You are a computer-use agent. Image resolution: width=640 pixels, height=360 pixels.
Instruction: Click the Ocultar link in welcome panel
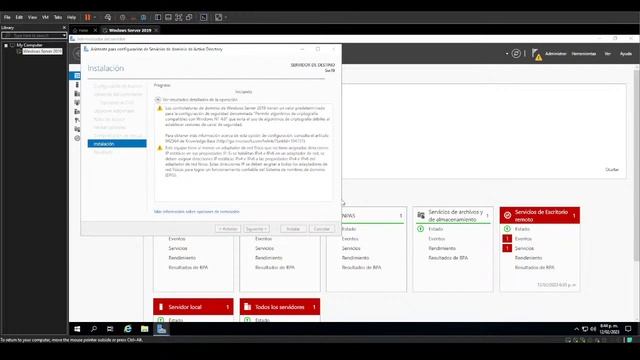(612, 169)
